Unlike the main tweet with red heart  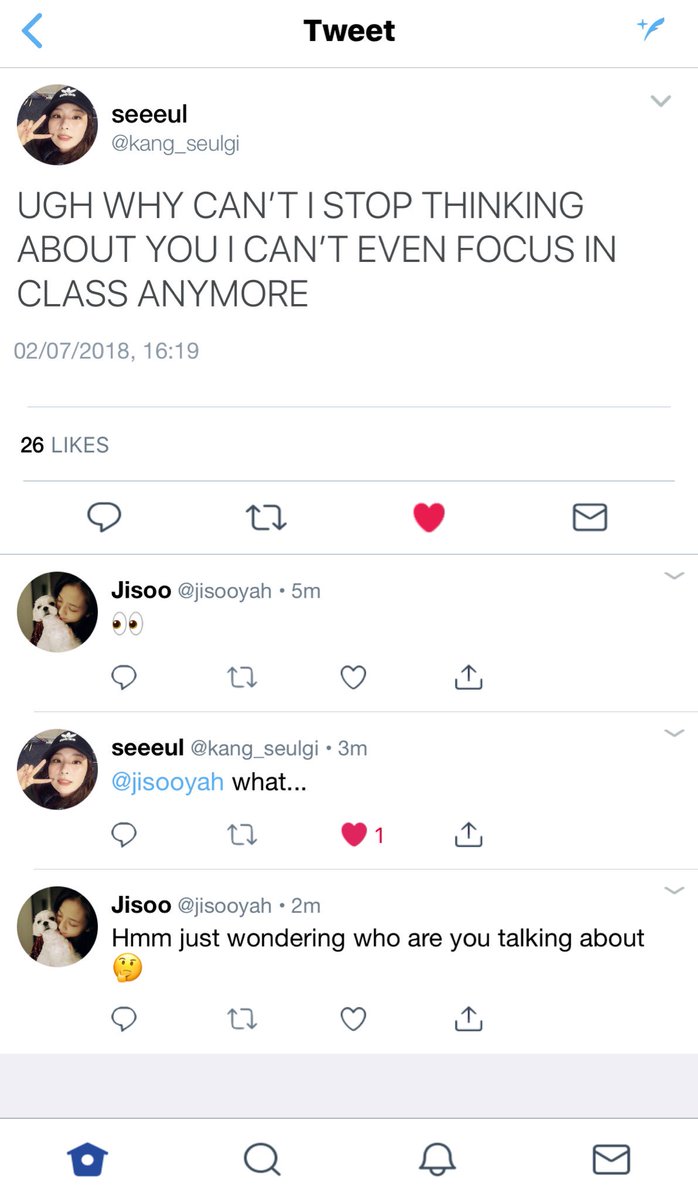tap(428, 517)
